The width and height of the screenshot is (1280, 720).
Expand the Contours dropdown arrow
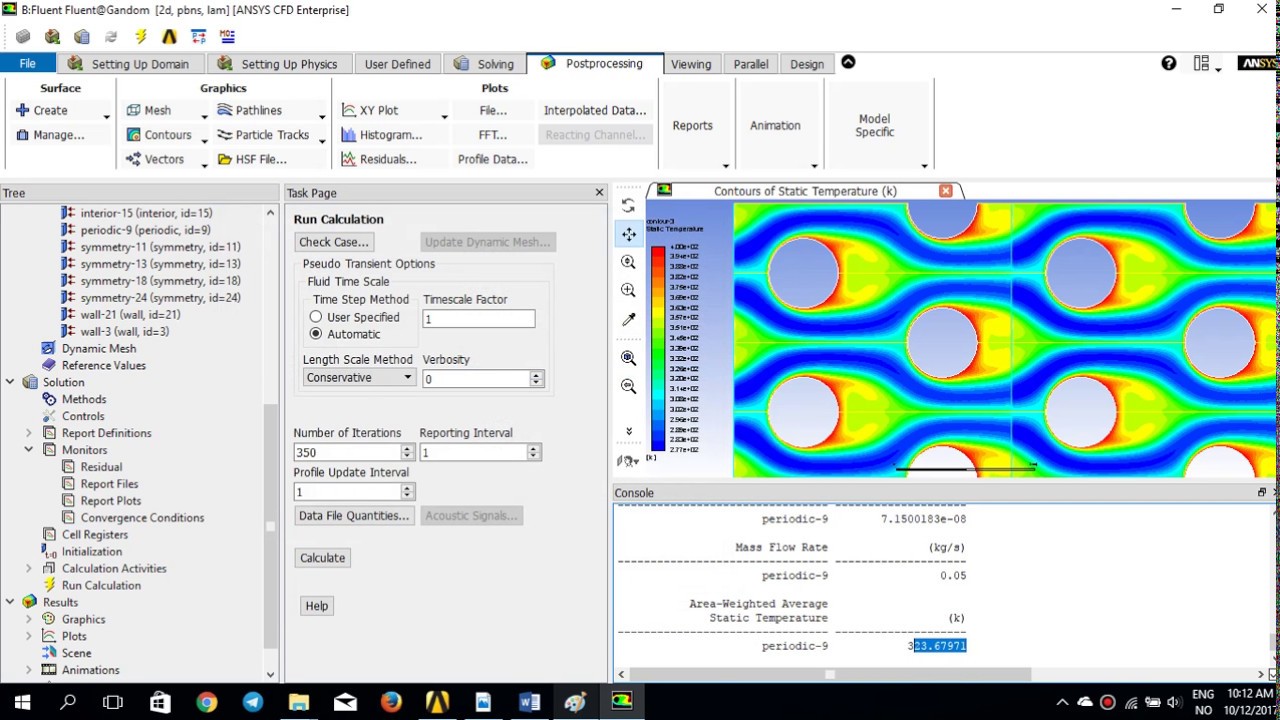[x=204, y=141]
